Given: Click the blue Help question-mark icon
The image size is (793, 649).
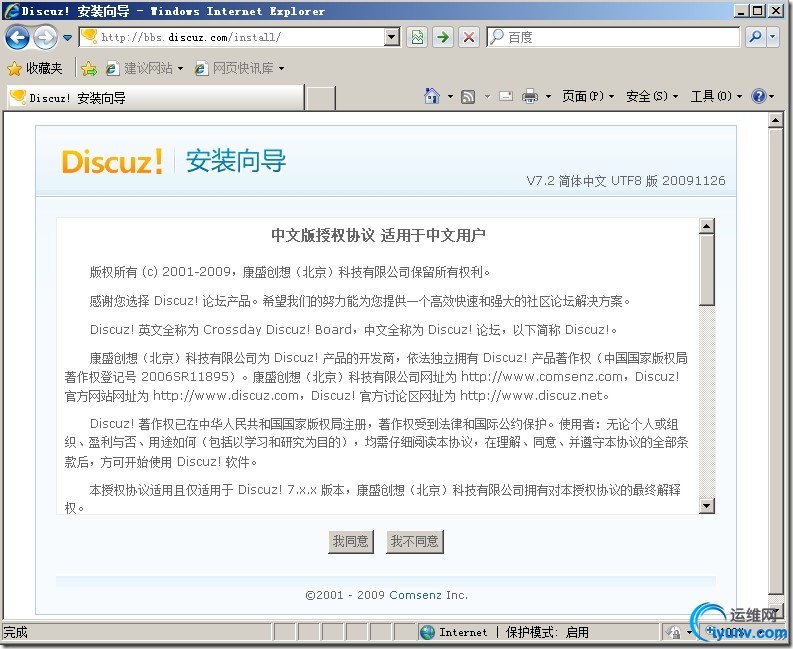Looking at the screenshot, I should coord(759,96).
